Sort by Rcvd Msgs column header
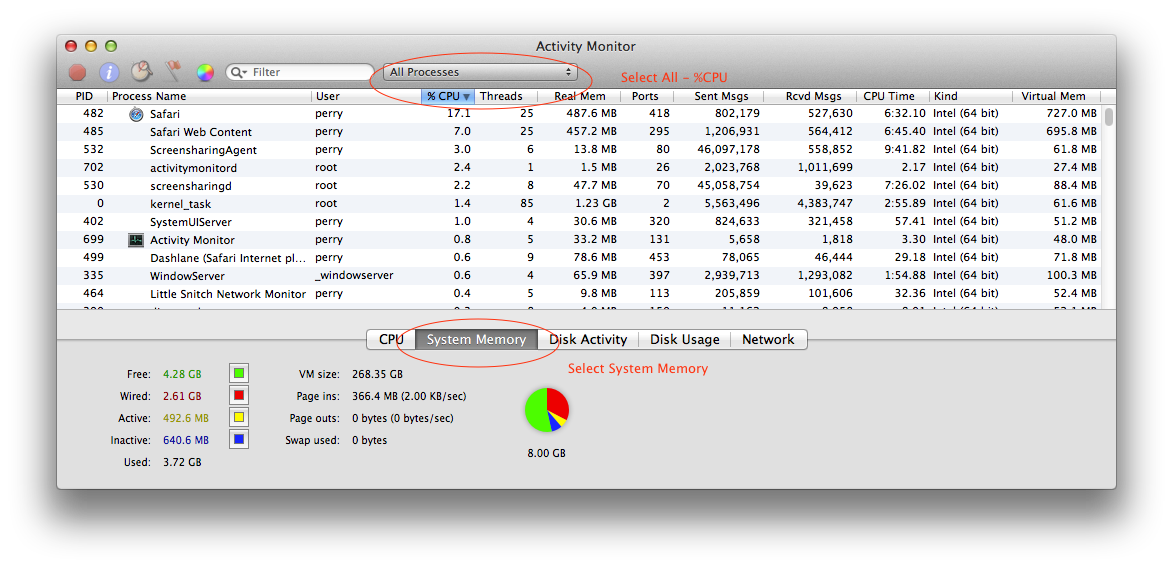This screenshot has height=568, width=1173. 812,97
